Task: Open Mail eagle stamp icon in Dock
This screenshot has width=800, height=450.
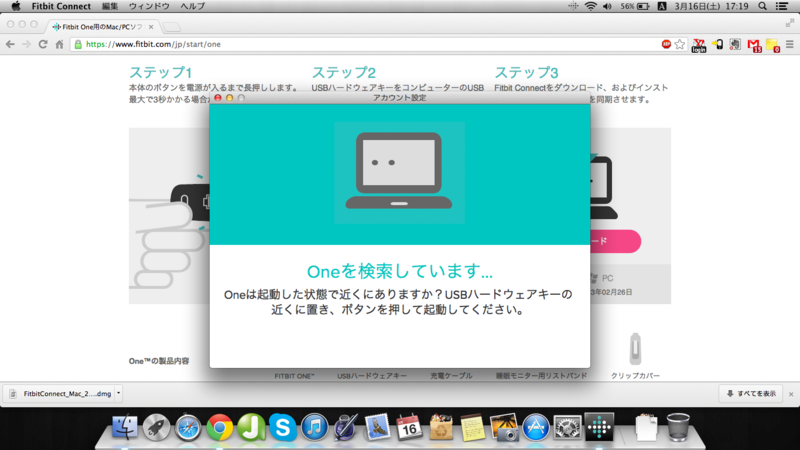Action: 378,427
